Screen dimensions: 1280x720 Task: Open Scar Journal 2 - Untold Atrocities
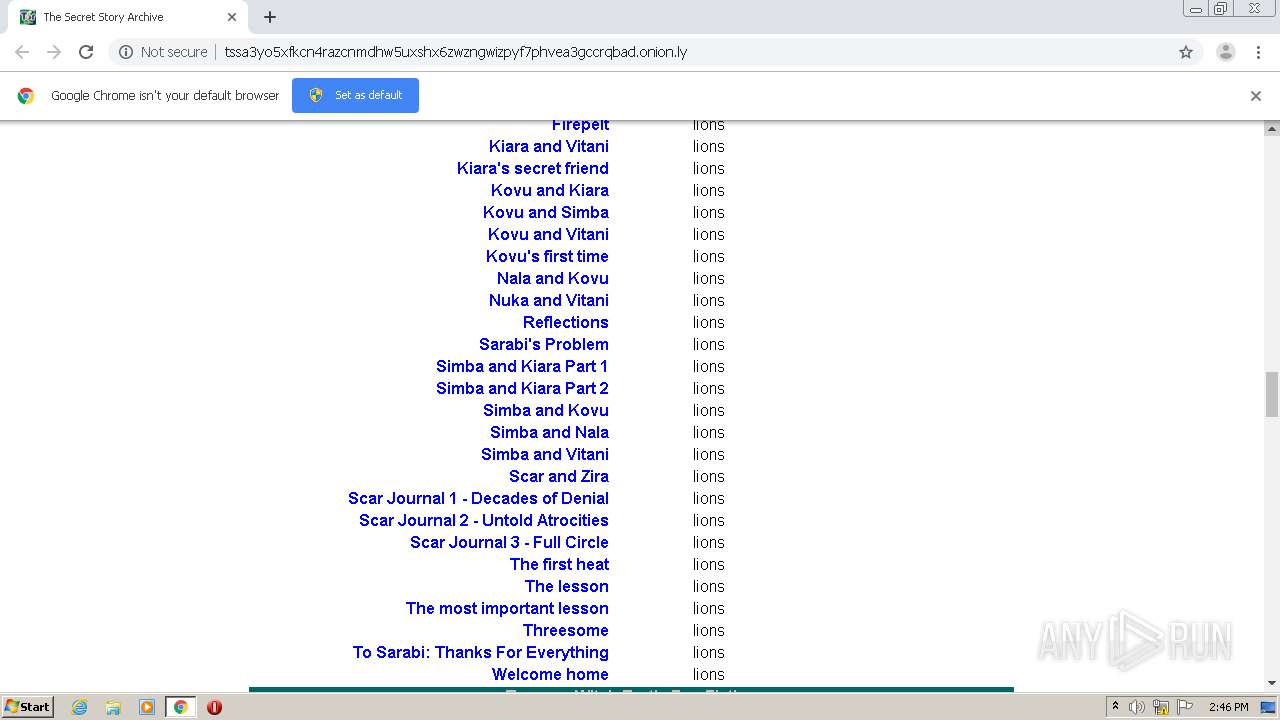(484, 520)
